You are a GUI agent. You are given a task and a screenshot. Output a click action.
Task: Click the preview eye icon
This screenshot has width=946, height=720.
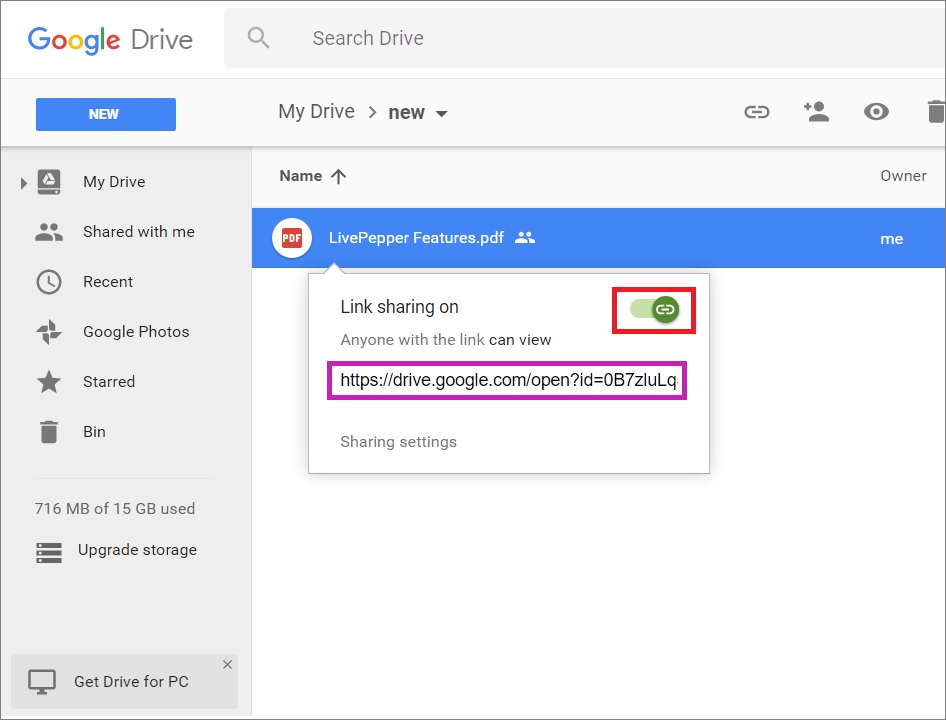point(876,112)
